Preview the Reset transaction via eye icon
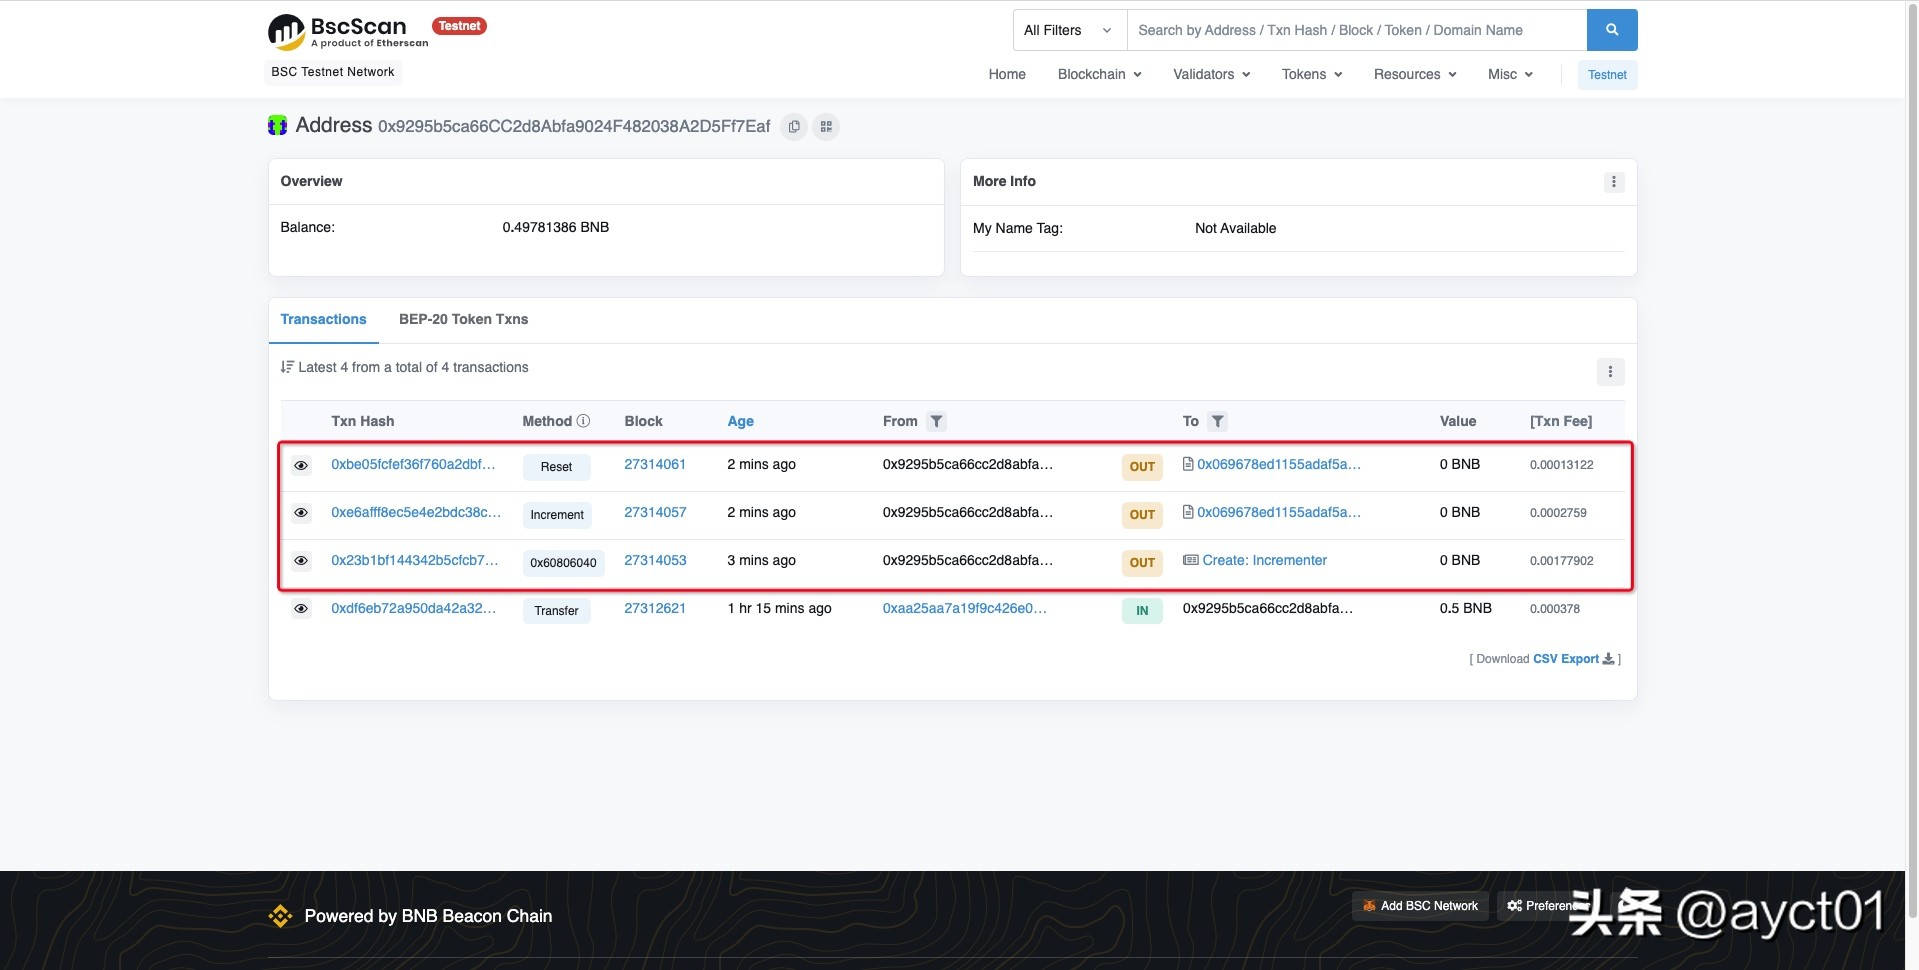Viewport: 1919px width, 970px height. pyautogui.click(x=301, y=465)
